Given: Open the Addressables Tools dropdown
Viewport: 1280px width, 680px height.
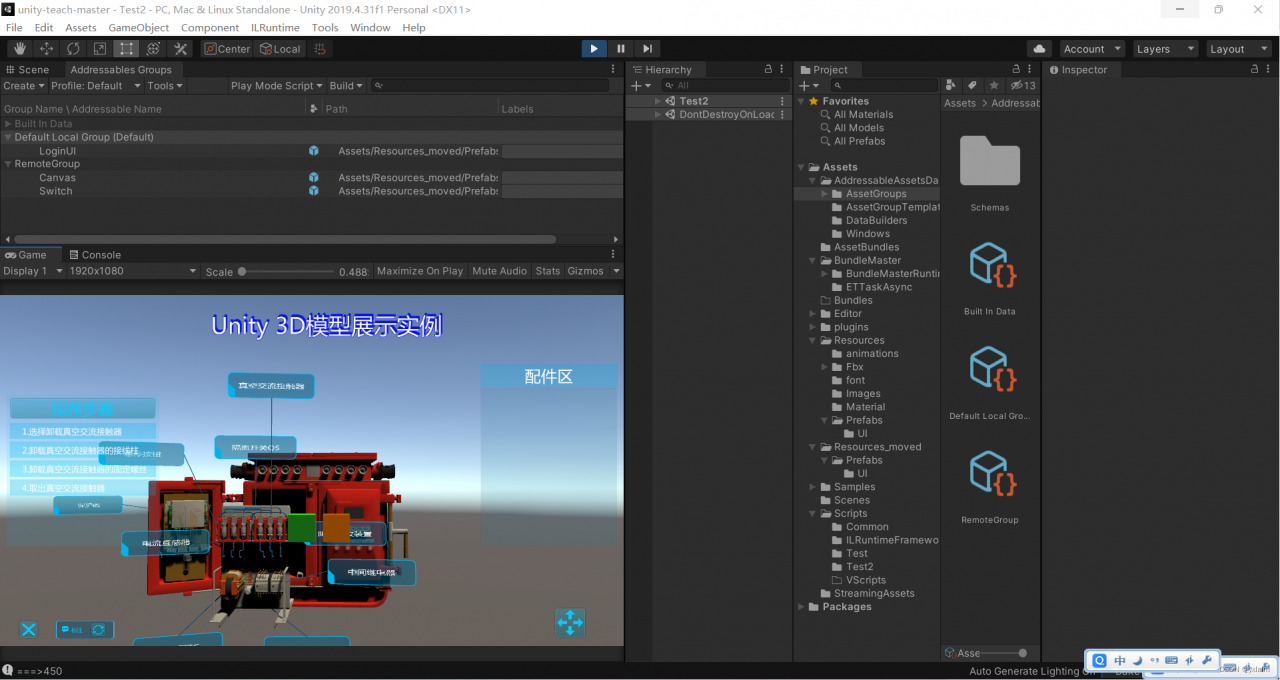Looking at the screenshot, I should pos(165,86).
